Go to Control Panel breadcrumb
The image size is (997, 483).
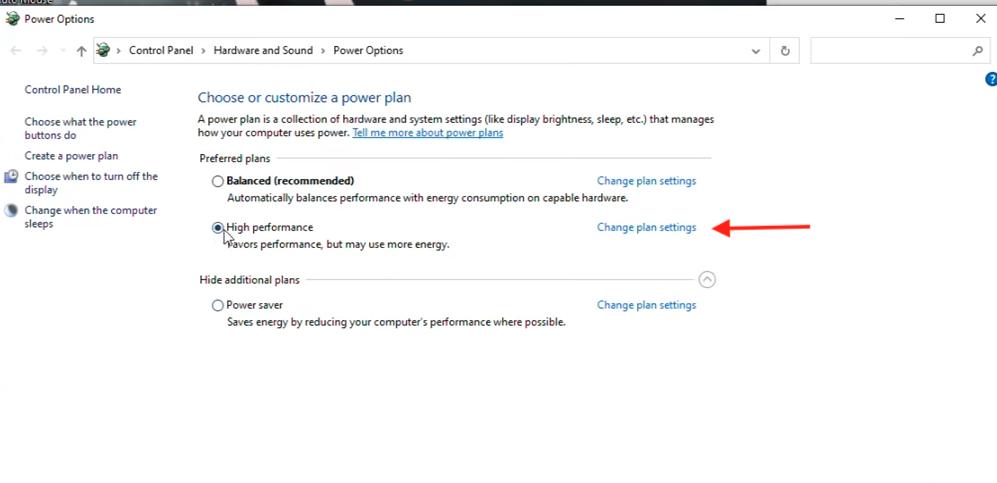[161, 51]
